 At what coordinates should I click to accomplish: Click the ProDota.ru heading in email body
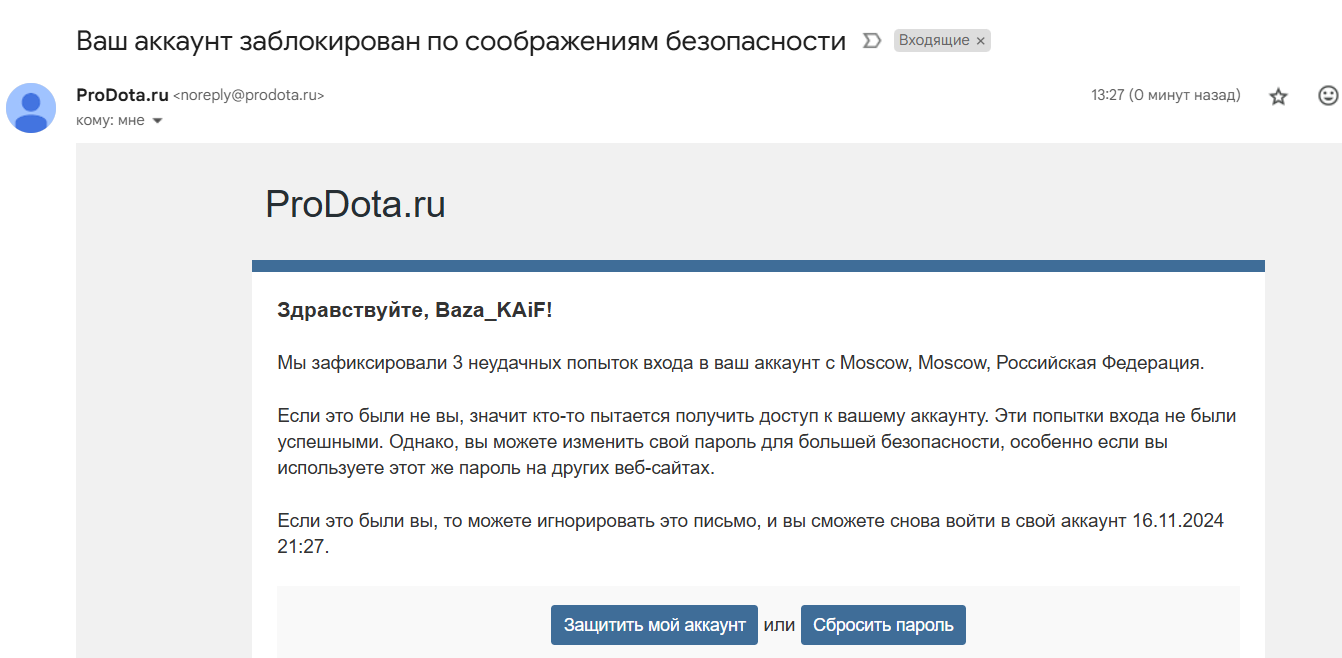355,205
